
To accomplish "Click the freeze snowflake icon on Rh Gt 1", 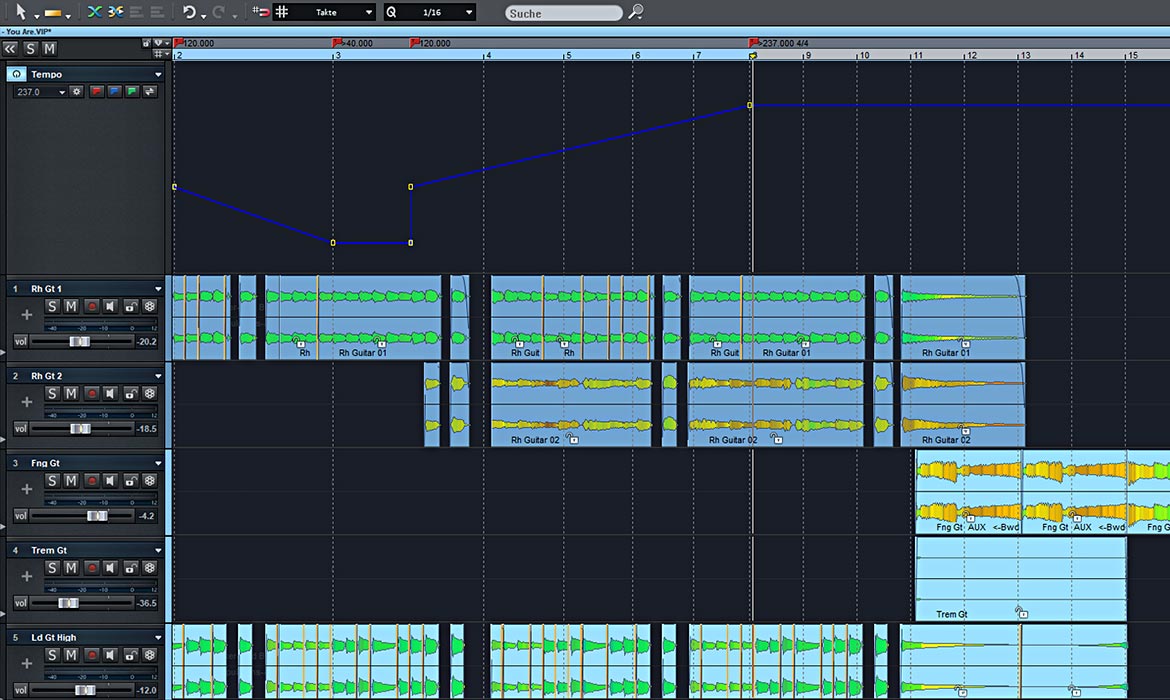I will point(150,306).
